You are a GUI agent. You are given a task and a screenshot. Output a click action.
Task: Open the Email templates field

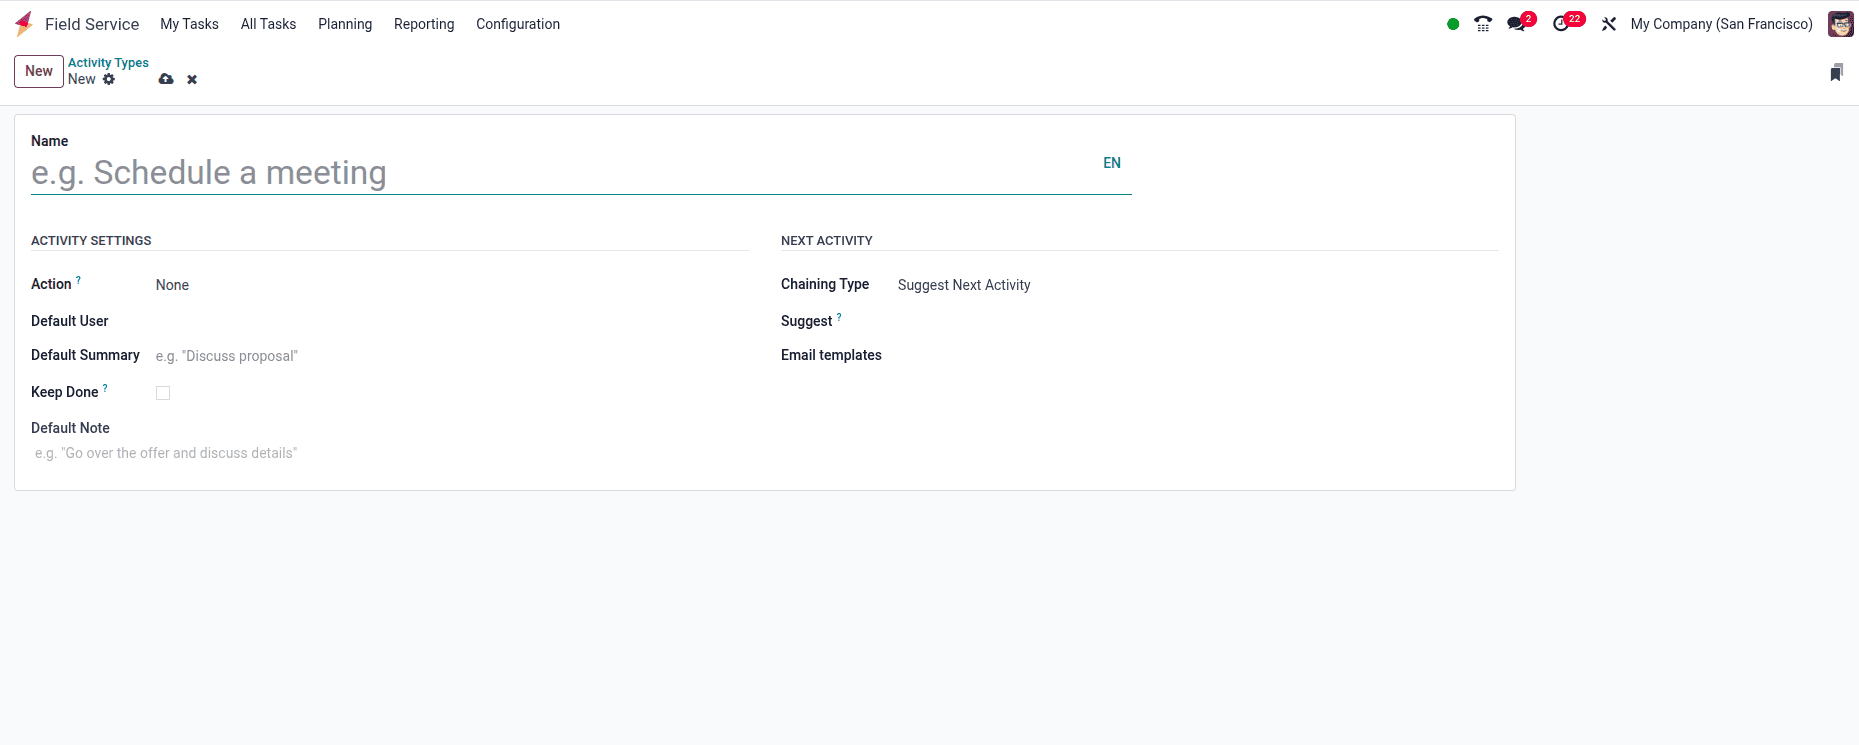1197,355
